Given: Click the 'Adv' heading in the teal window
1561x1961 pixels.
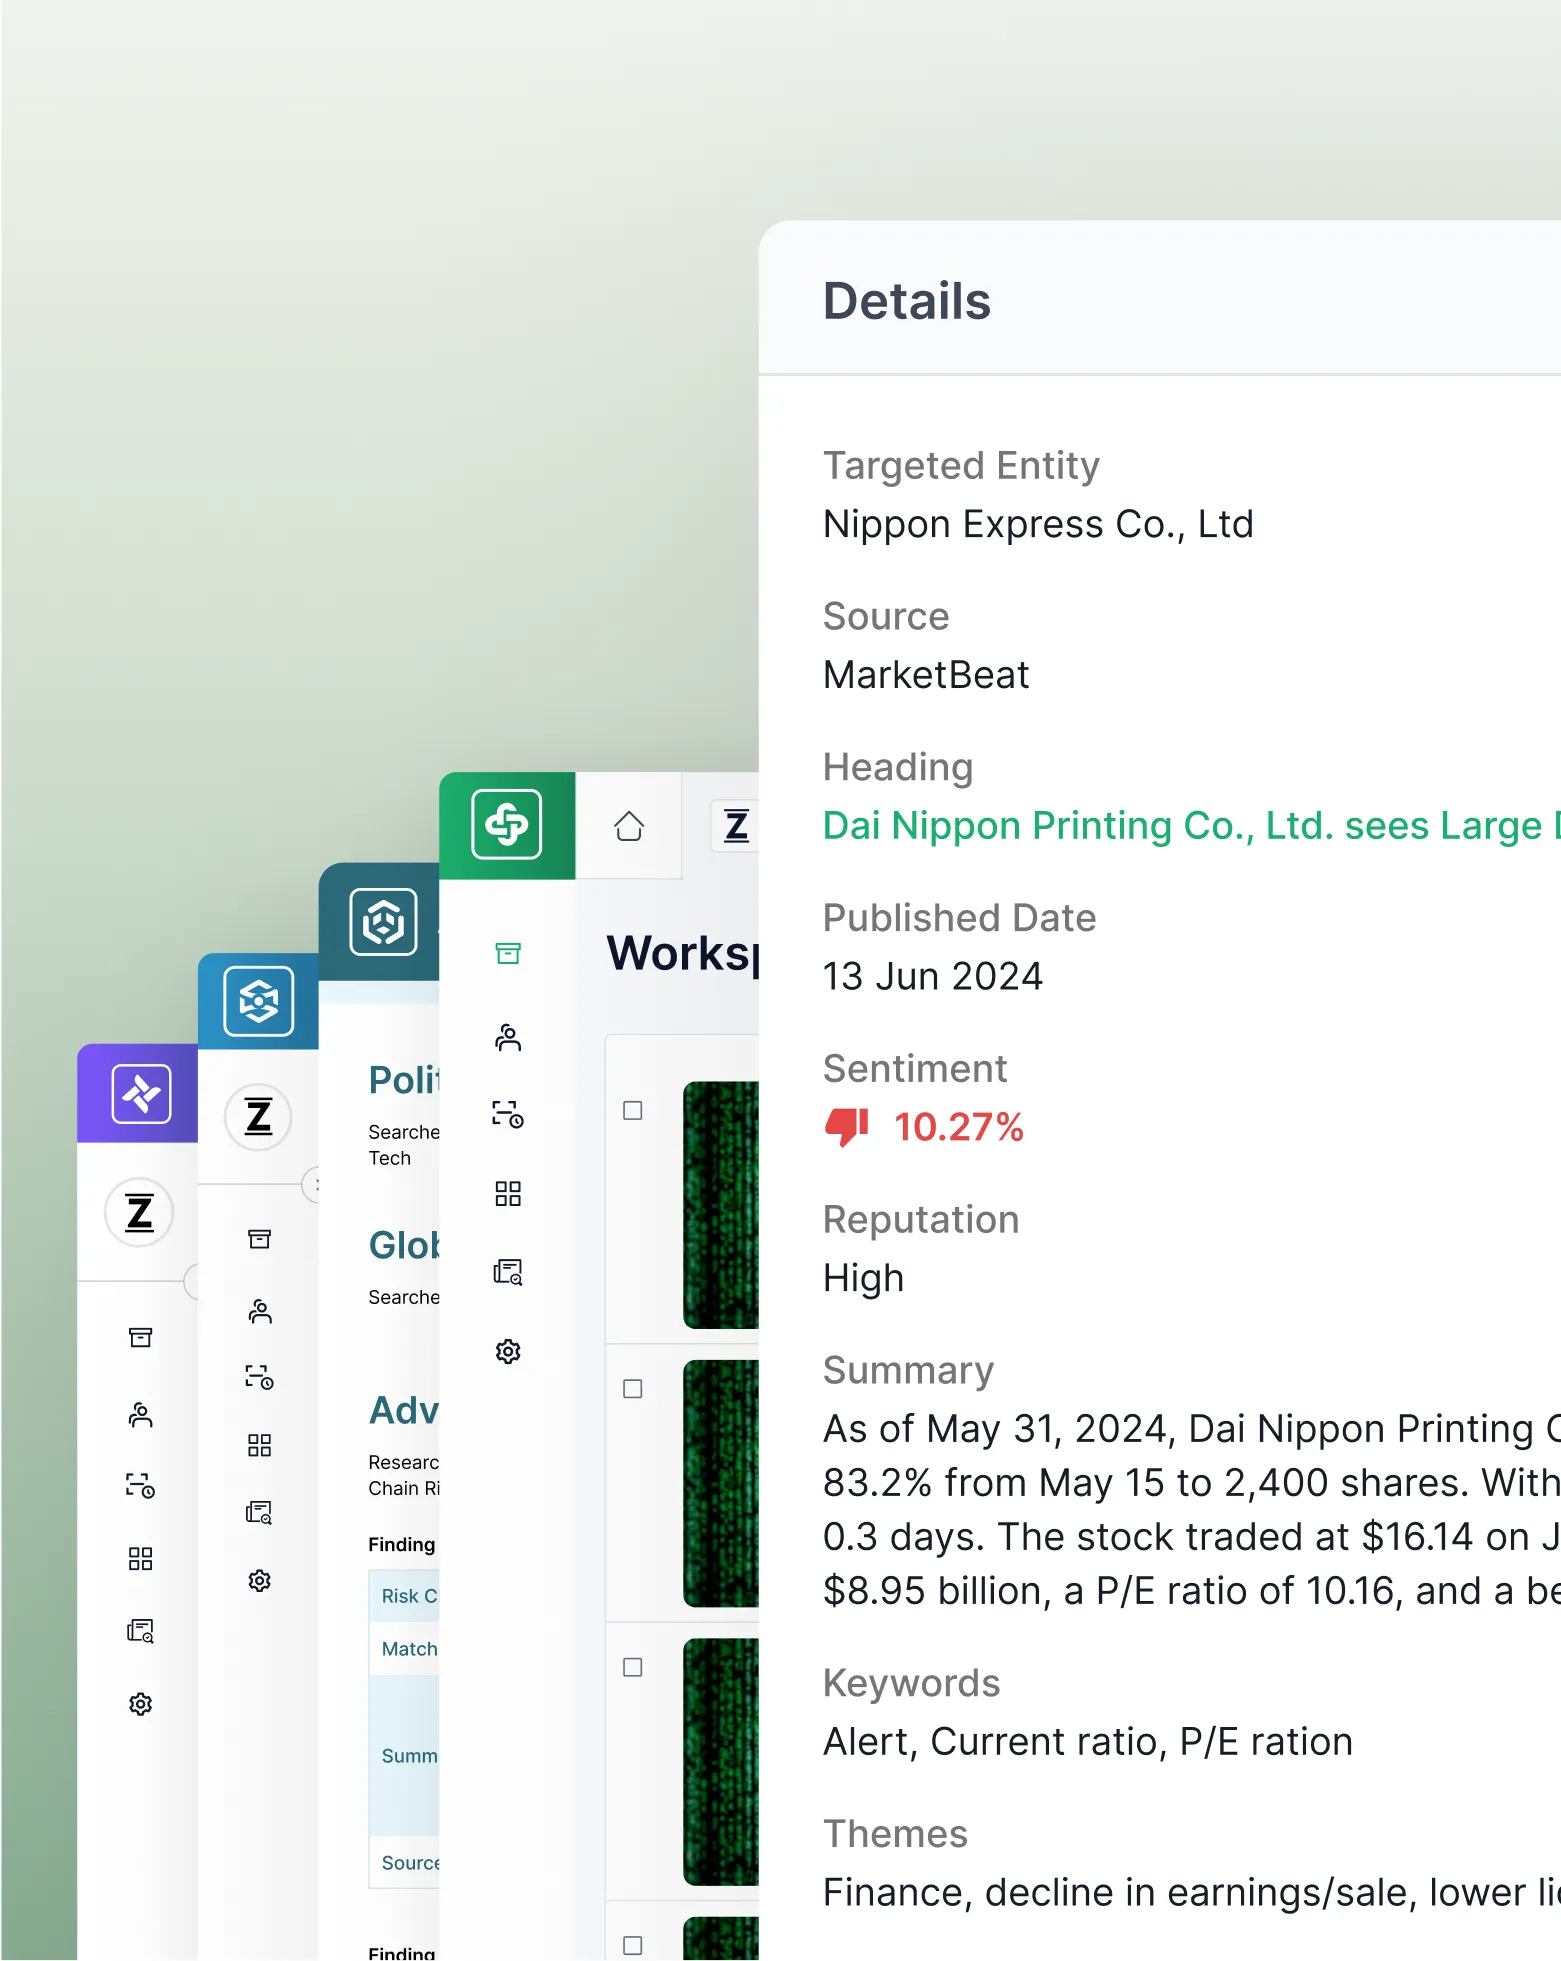Looking at the screenshot, I should [x=404, y=1410].
